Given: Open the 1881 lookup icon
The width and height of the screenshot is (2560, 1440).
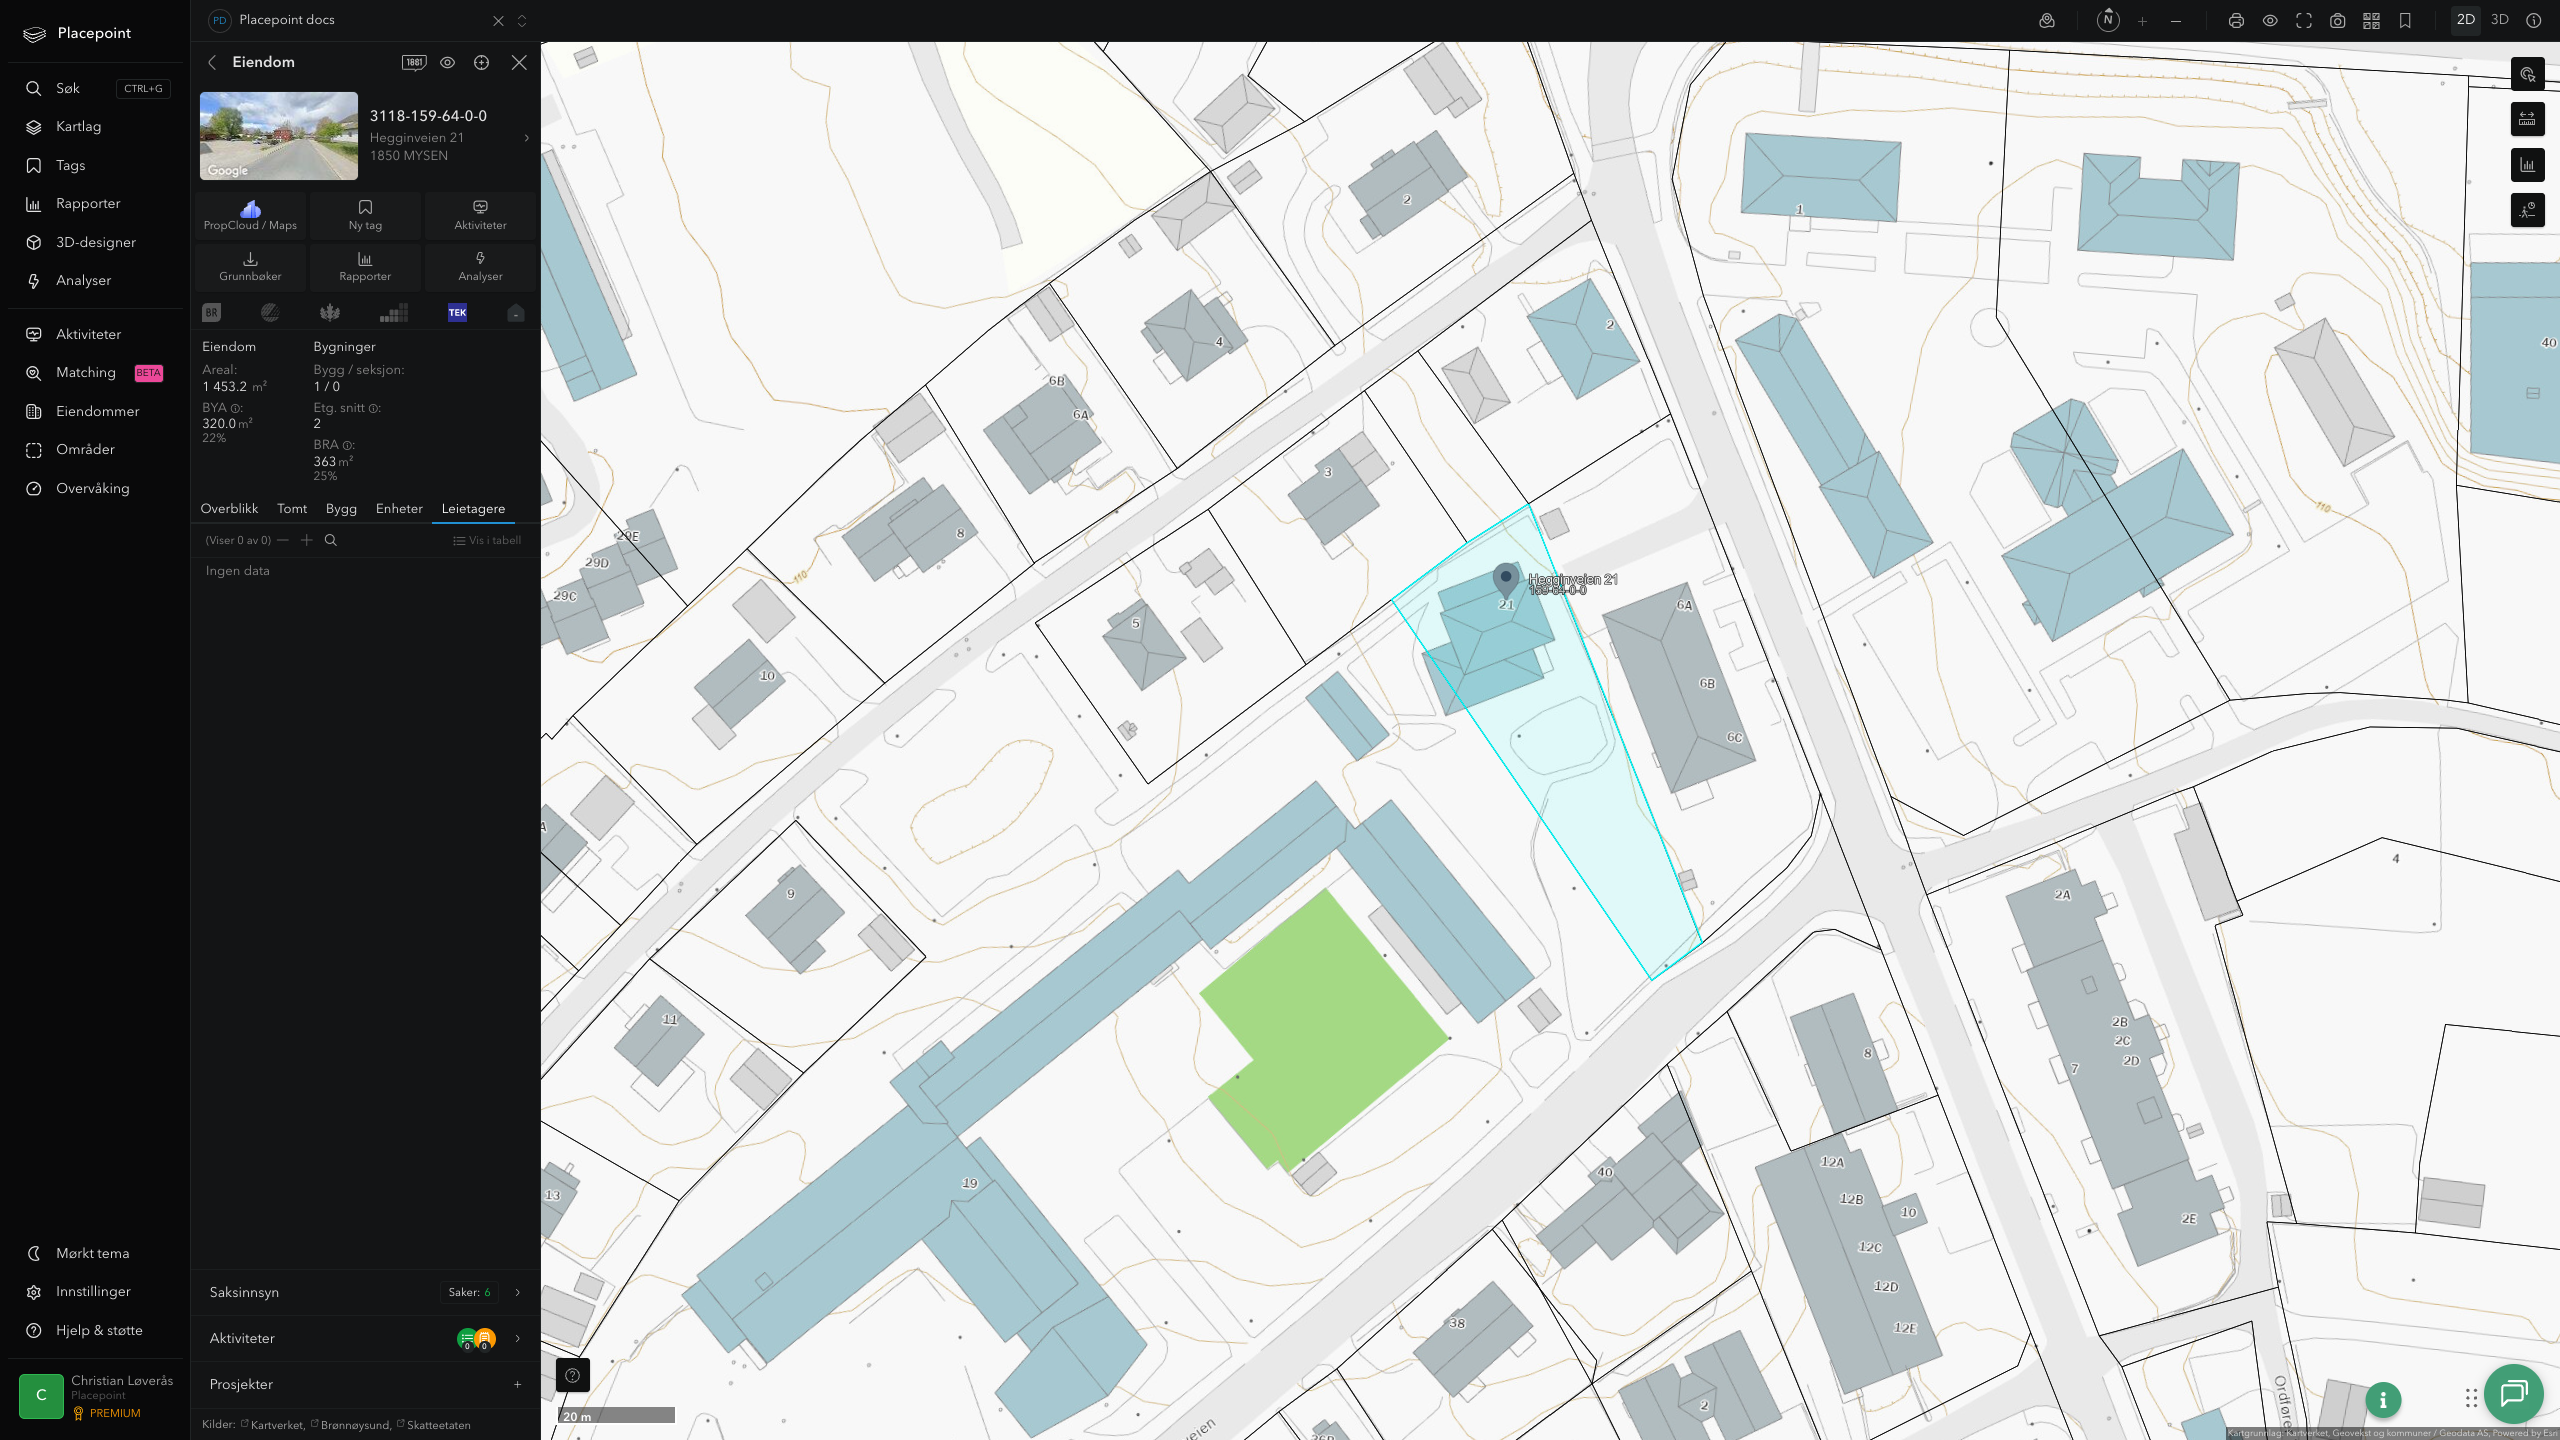Looking at the screenshot, I should 414,62.
